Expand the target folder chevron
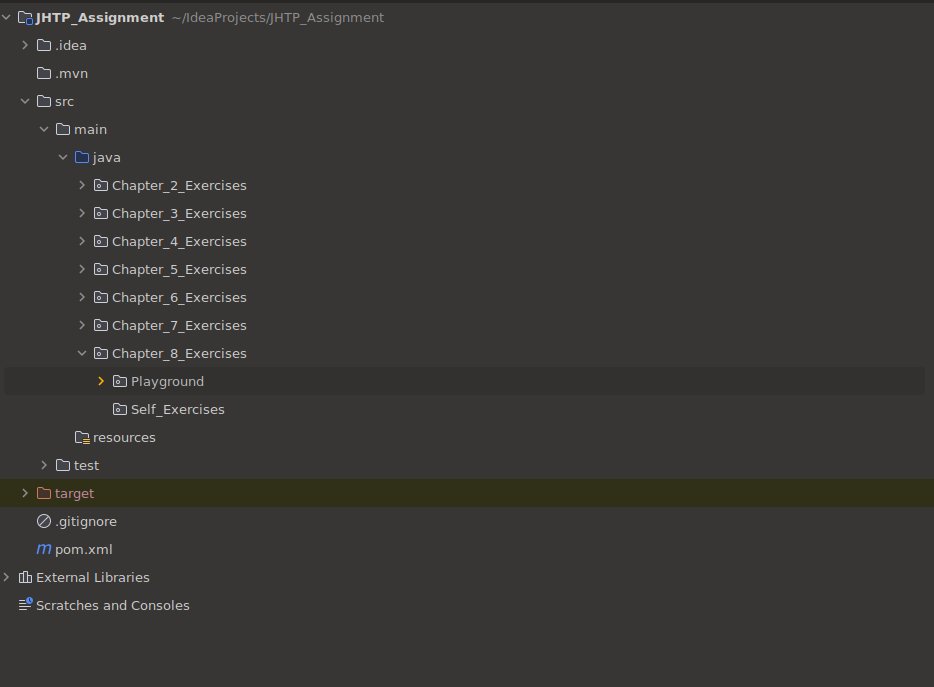Image resolution: width=934 pixels, height=687 pixels. (25, 493)
